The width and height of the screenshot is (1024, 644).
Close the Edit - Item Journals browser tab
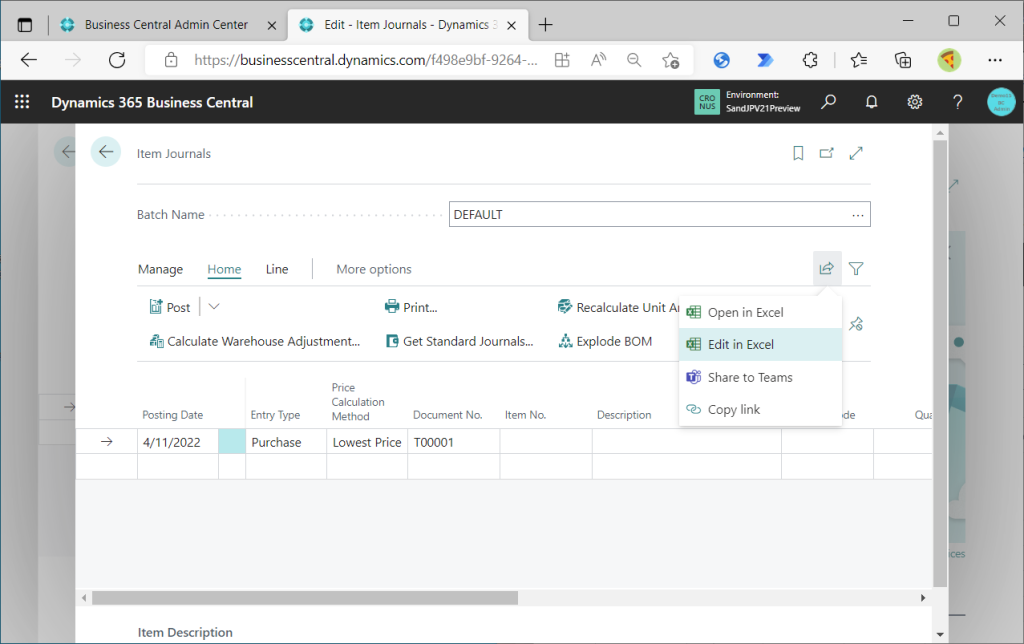pos(511,25)
